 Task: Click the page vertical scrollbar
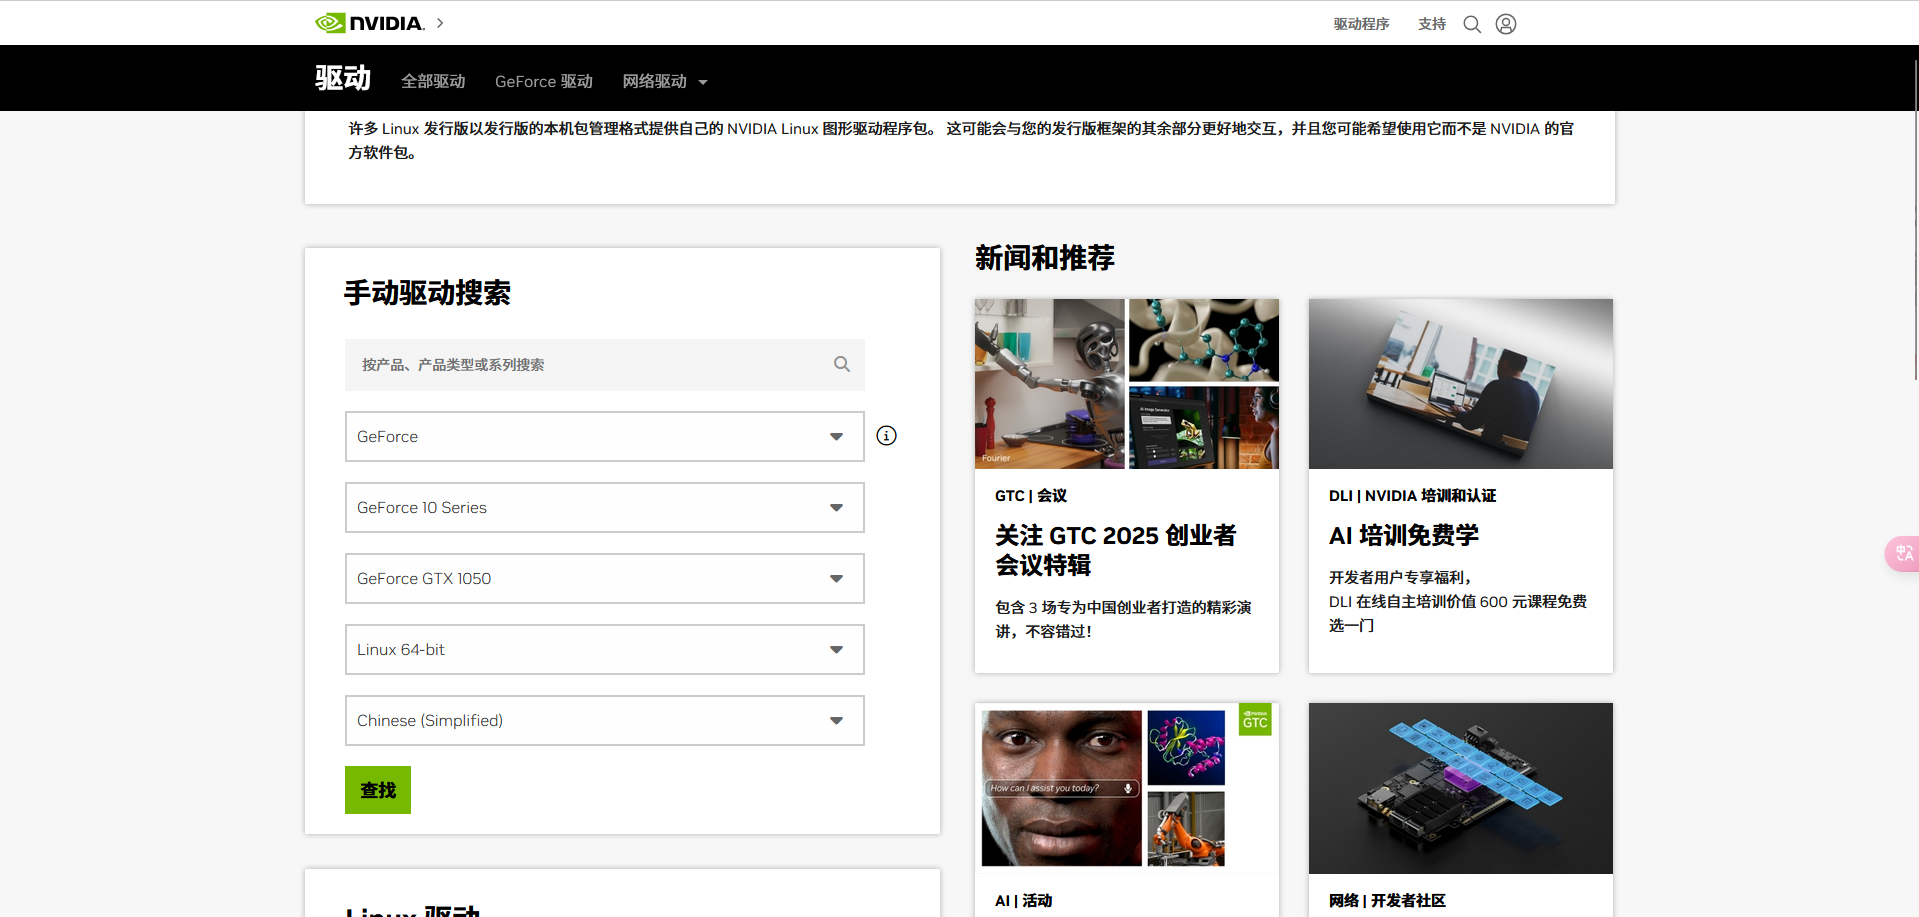[x=1915, y=220]
